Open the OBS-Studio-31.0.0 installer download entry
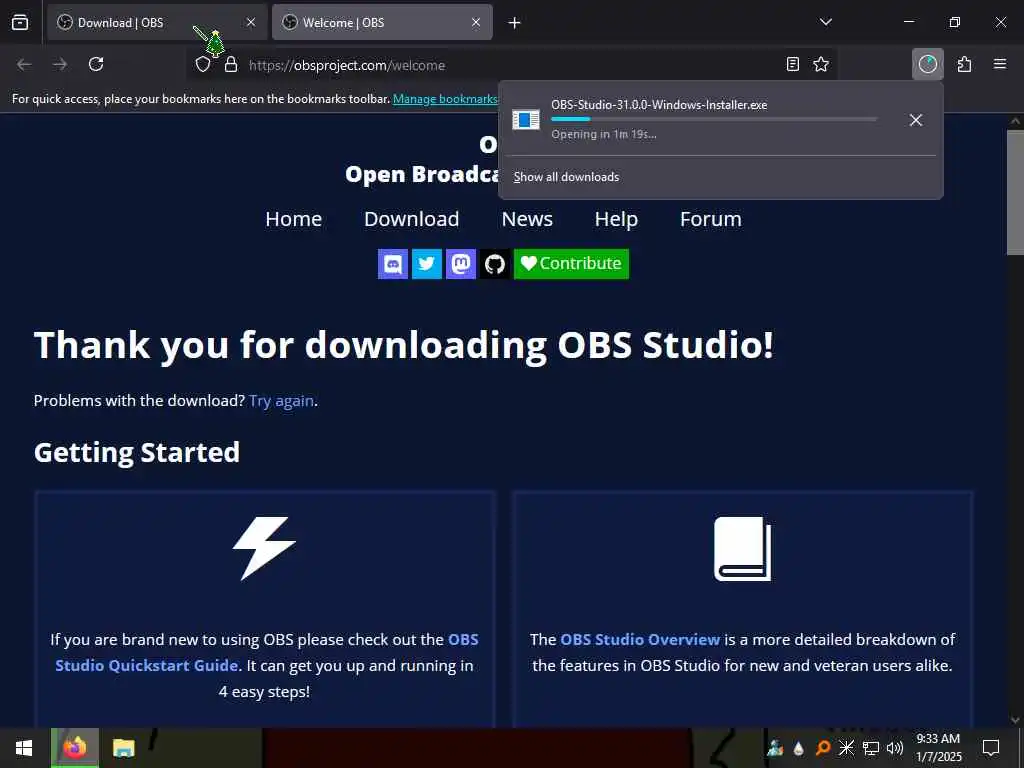The width and height of the screenshot is (1024, 768). coord(703,120)
